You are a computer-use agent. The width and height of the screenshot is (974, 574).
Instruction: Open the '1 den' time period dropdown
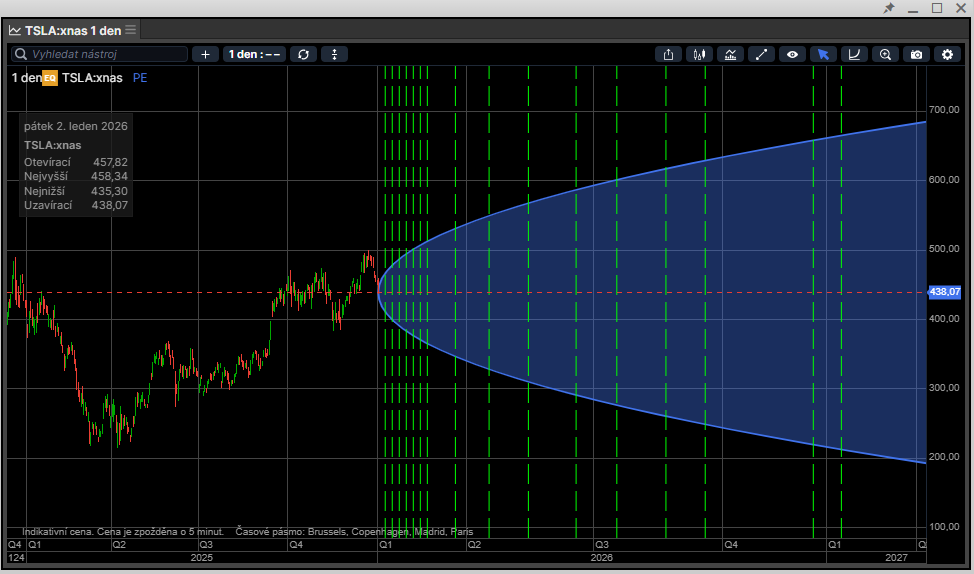(x=255, y=54)
